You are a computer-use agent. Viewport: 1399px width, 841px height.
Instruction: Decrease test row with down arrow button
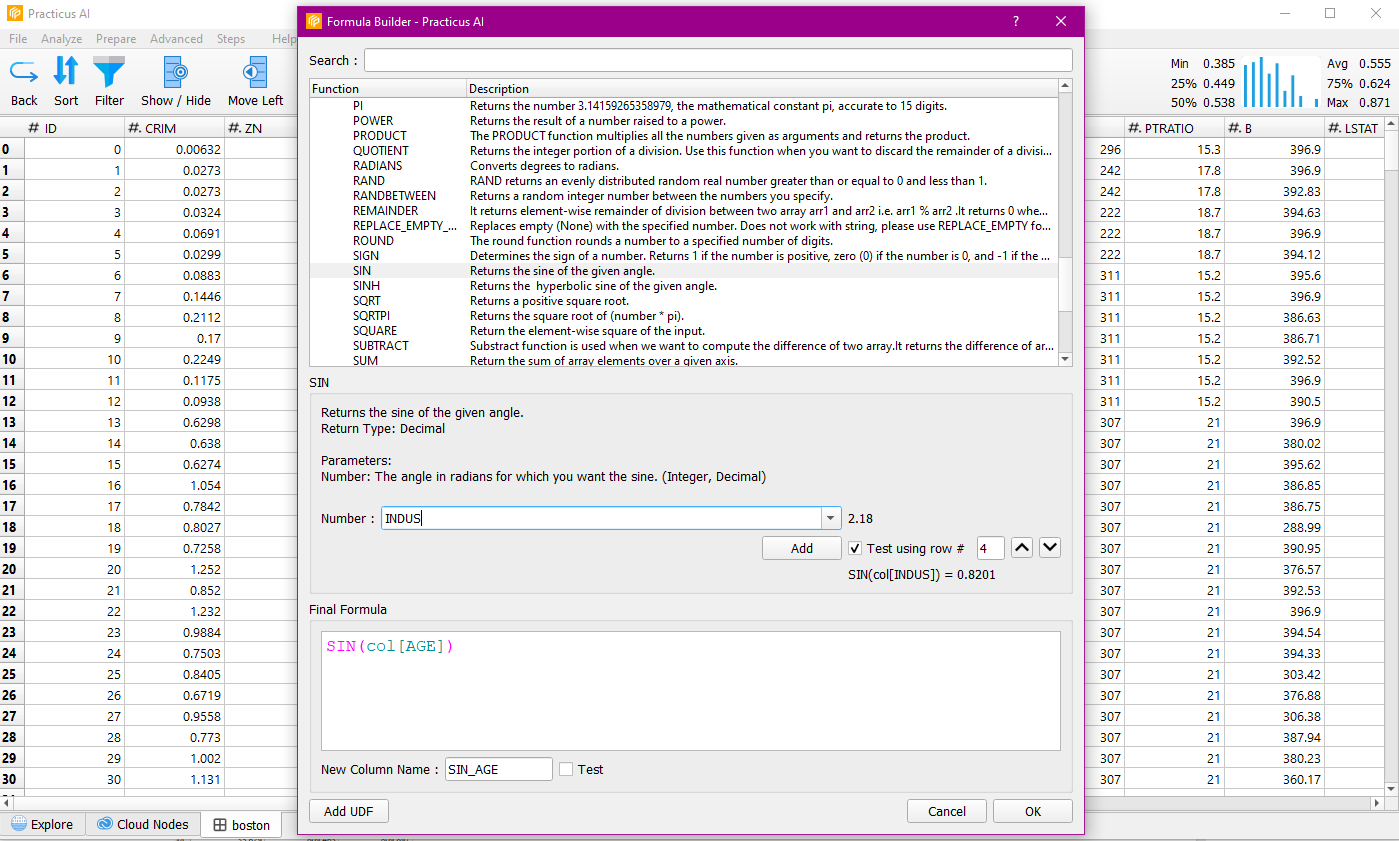(1049, 547)
